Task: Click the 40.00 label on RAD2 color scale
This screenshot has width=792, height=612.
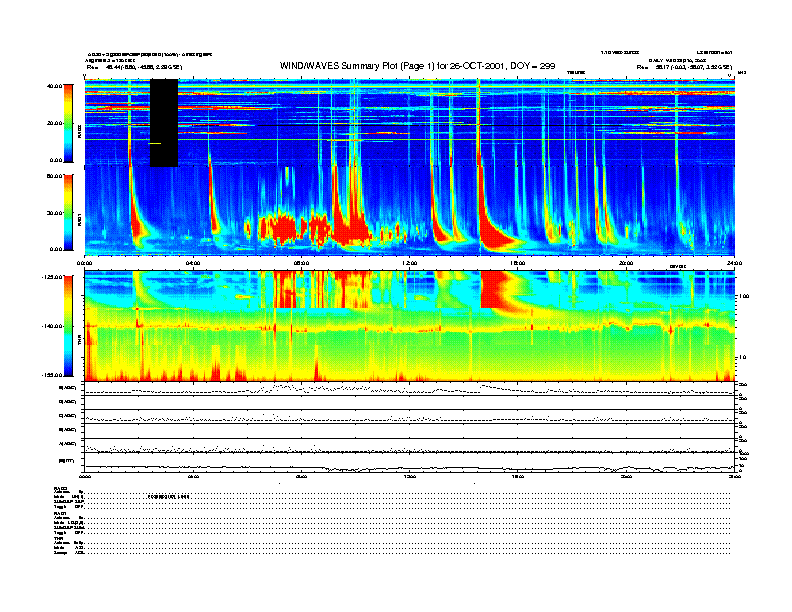Action: click(54, 86)
